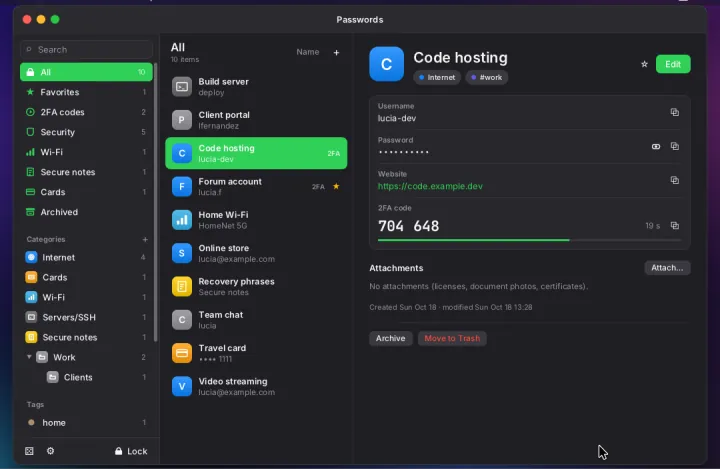
Task: Collapse the Work folder
Action: (x=29, y=357)
